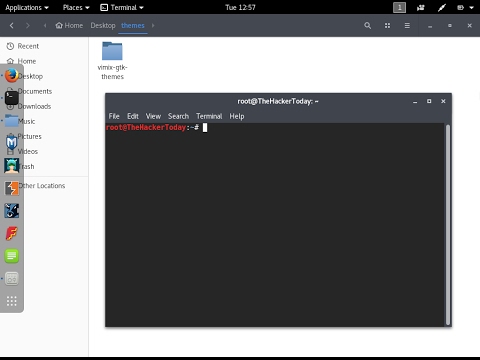480x360 pixels.
Task: Maximize the terminal window
Action: click(429, 101)
